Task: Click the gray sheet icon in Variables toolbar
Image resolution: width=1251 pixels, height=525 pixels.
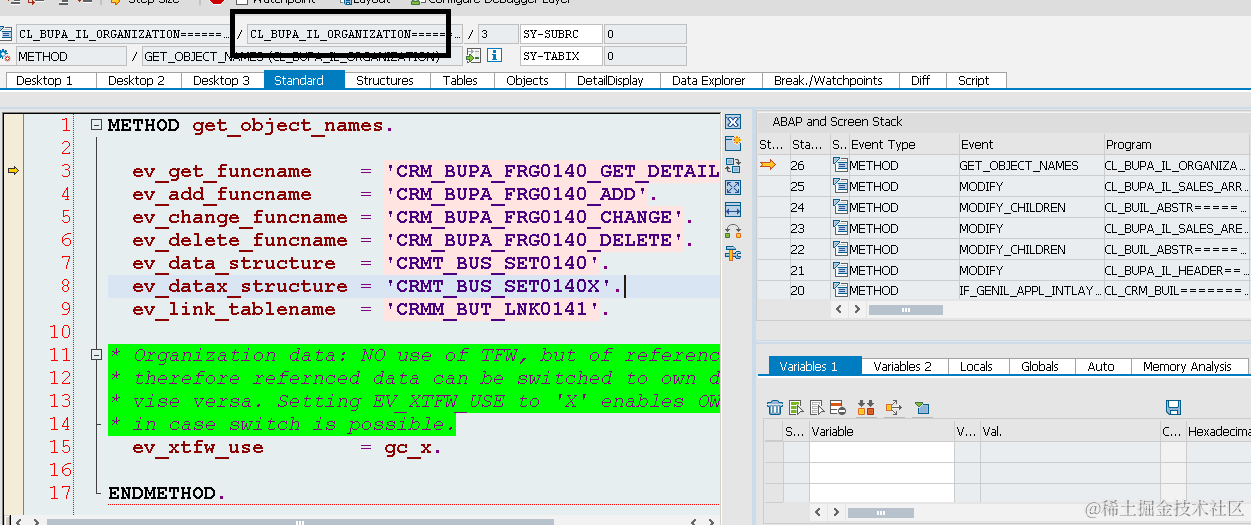Action: pos(817,407)
